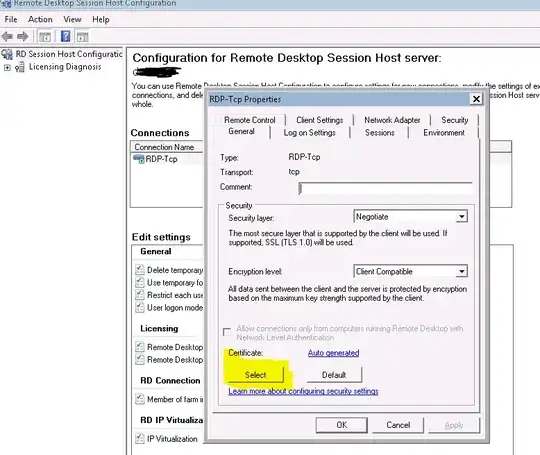Open the View menu
The width and height of the screenshot is (540, 455).
click(72, 19)
